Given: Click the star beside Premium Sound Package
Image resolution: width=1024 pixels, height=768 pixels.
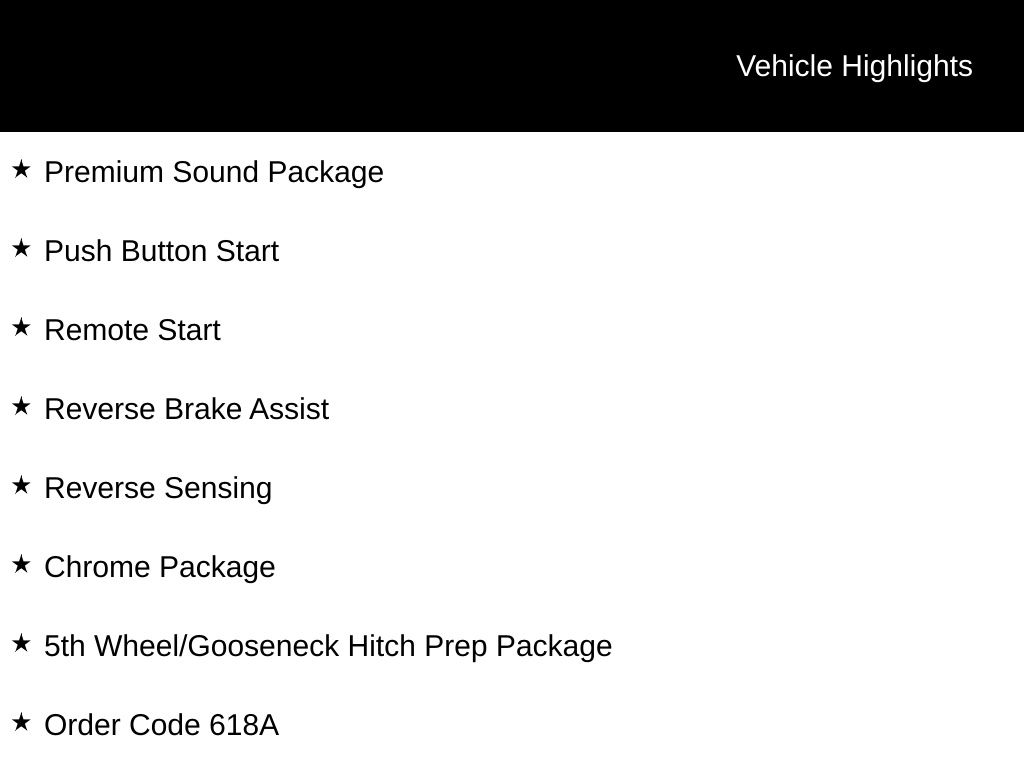Looking at the screenshot, I should tap(21, 169).
